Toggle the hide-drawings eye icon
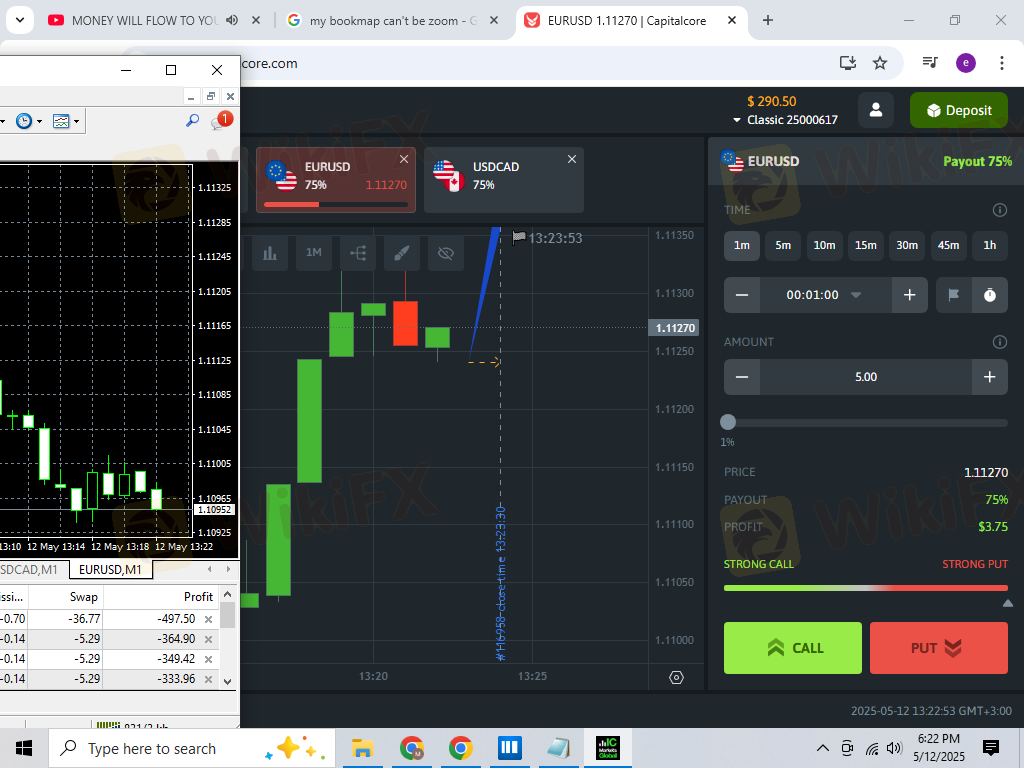Screen dimensions: 1024x768 tap(446, 253)
